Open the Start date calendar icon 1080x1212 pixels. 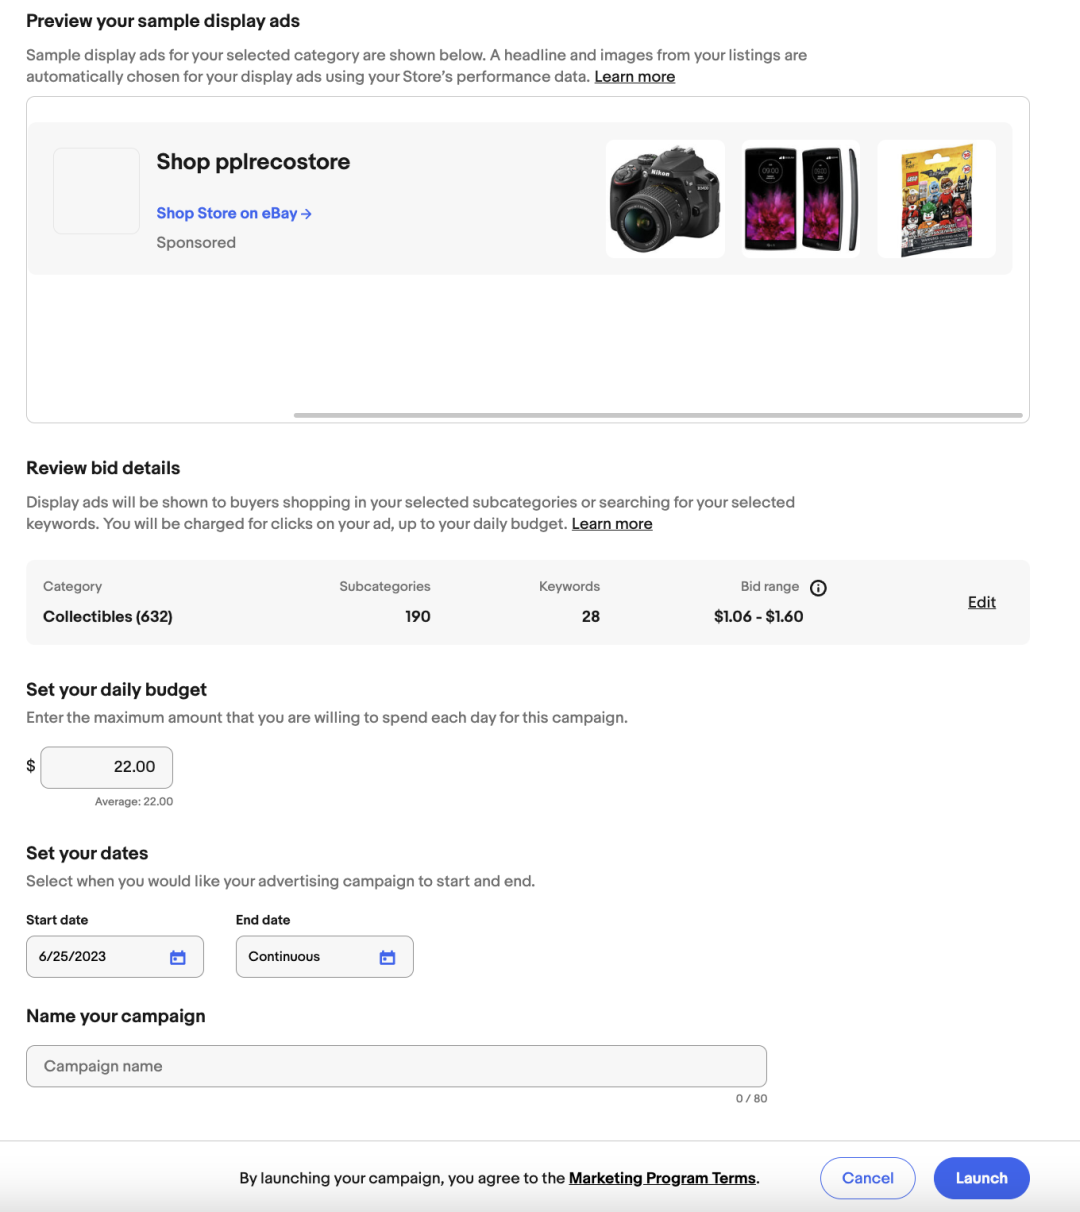coord(178,957)
